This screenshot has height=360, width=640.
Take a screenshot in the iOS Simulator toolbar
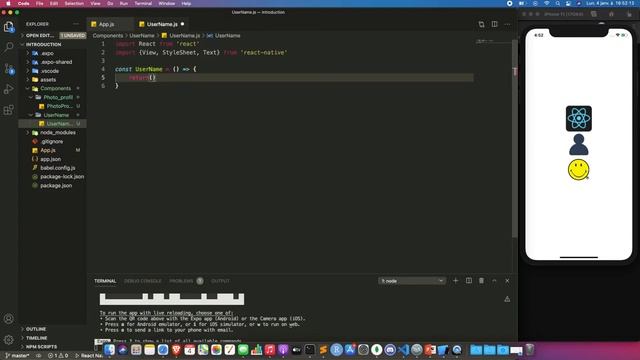(594, 14)
